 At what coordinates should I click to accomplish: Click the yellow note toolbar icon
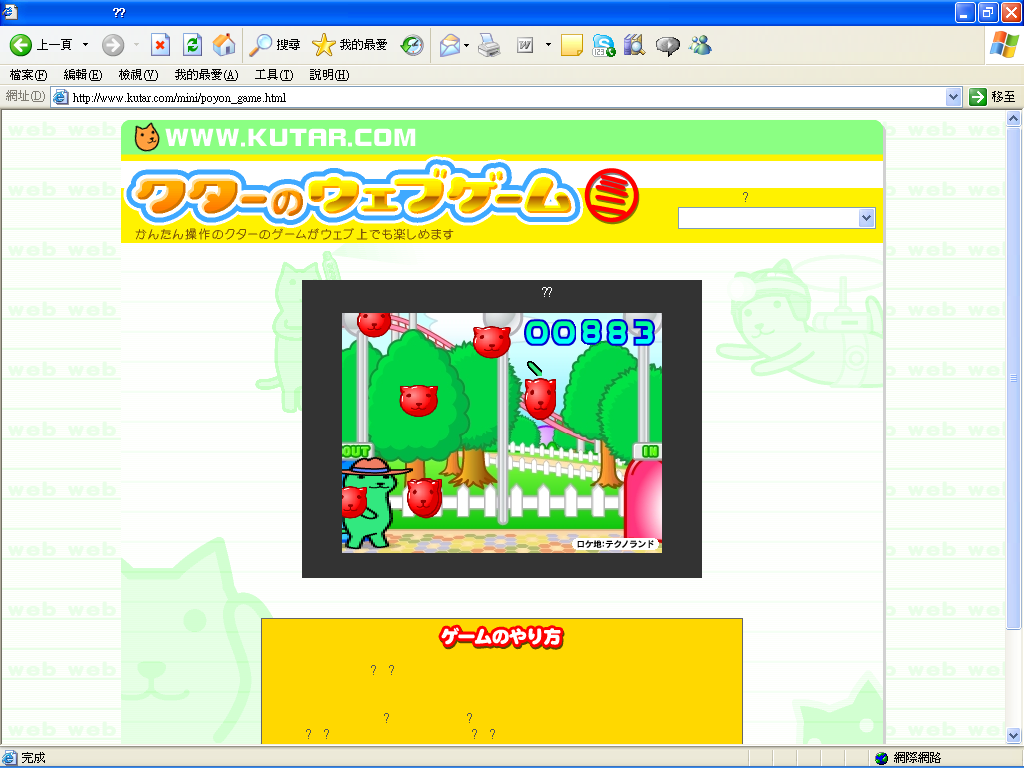tap(571, 45)
